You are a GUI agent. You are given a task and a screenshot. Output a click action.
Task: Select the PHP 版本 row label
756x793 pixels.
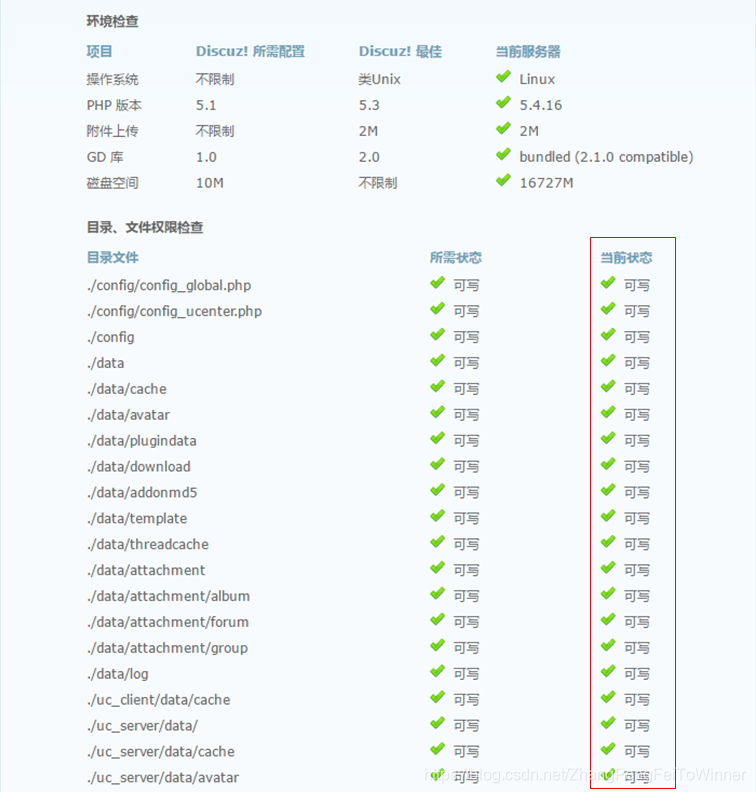click(114, 105)
